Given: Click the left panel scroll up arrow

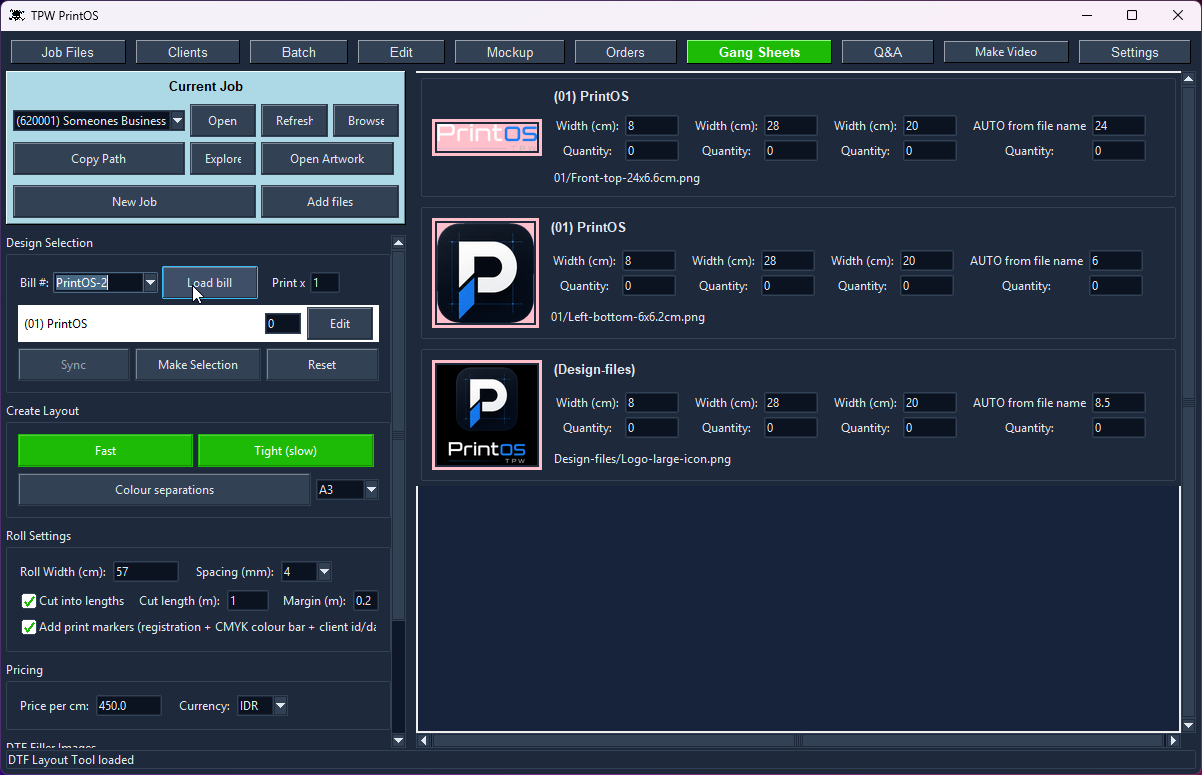Looking at the screenshot, I should tap(398, 243).
